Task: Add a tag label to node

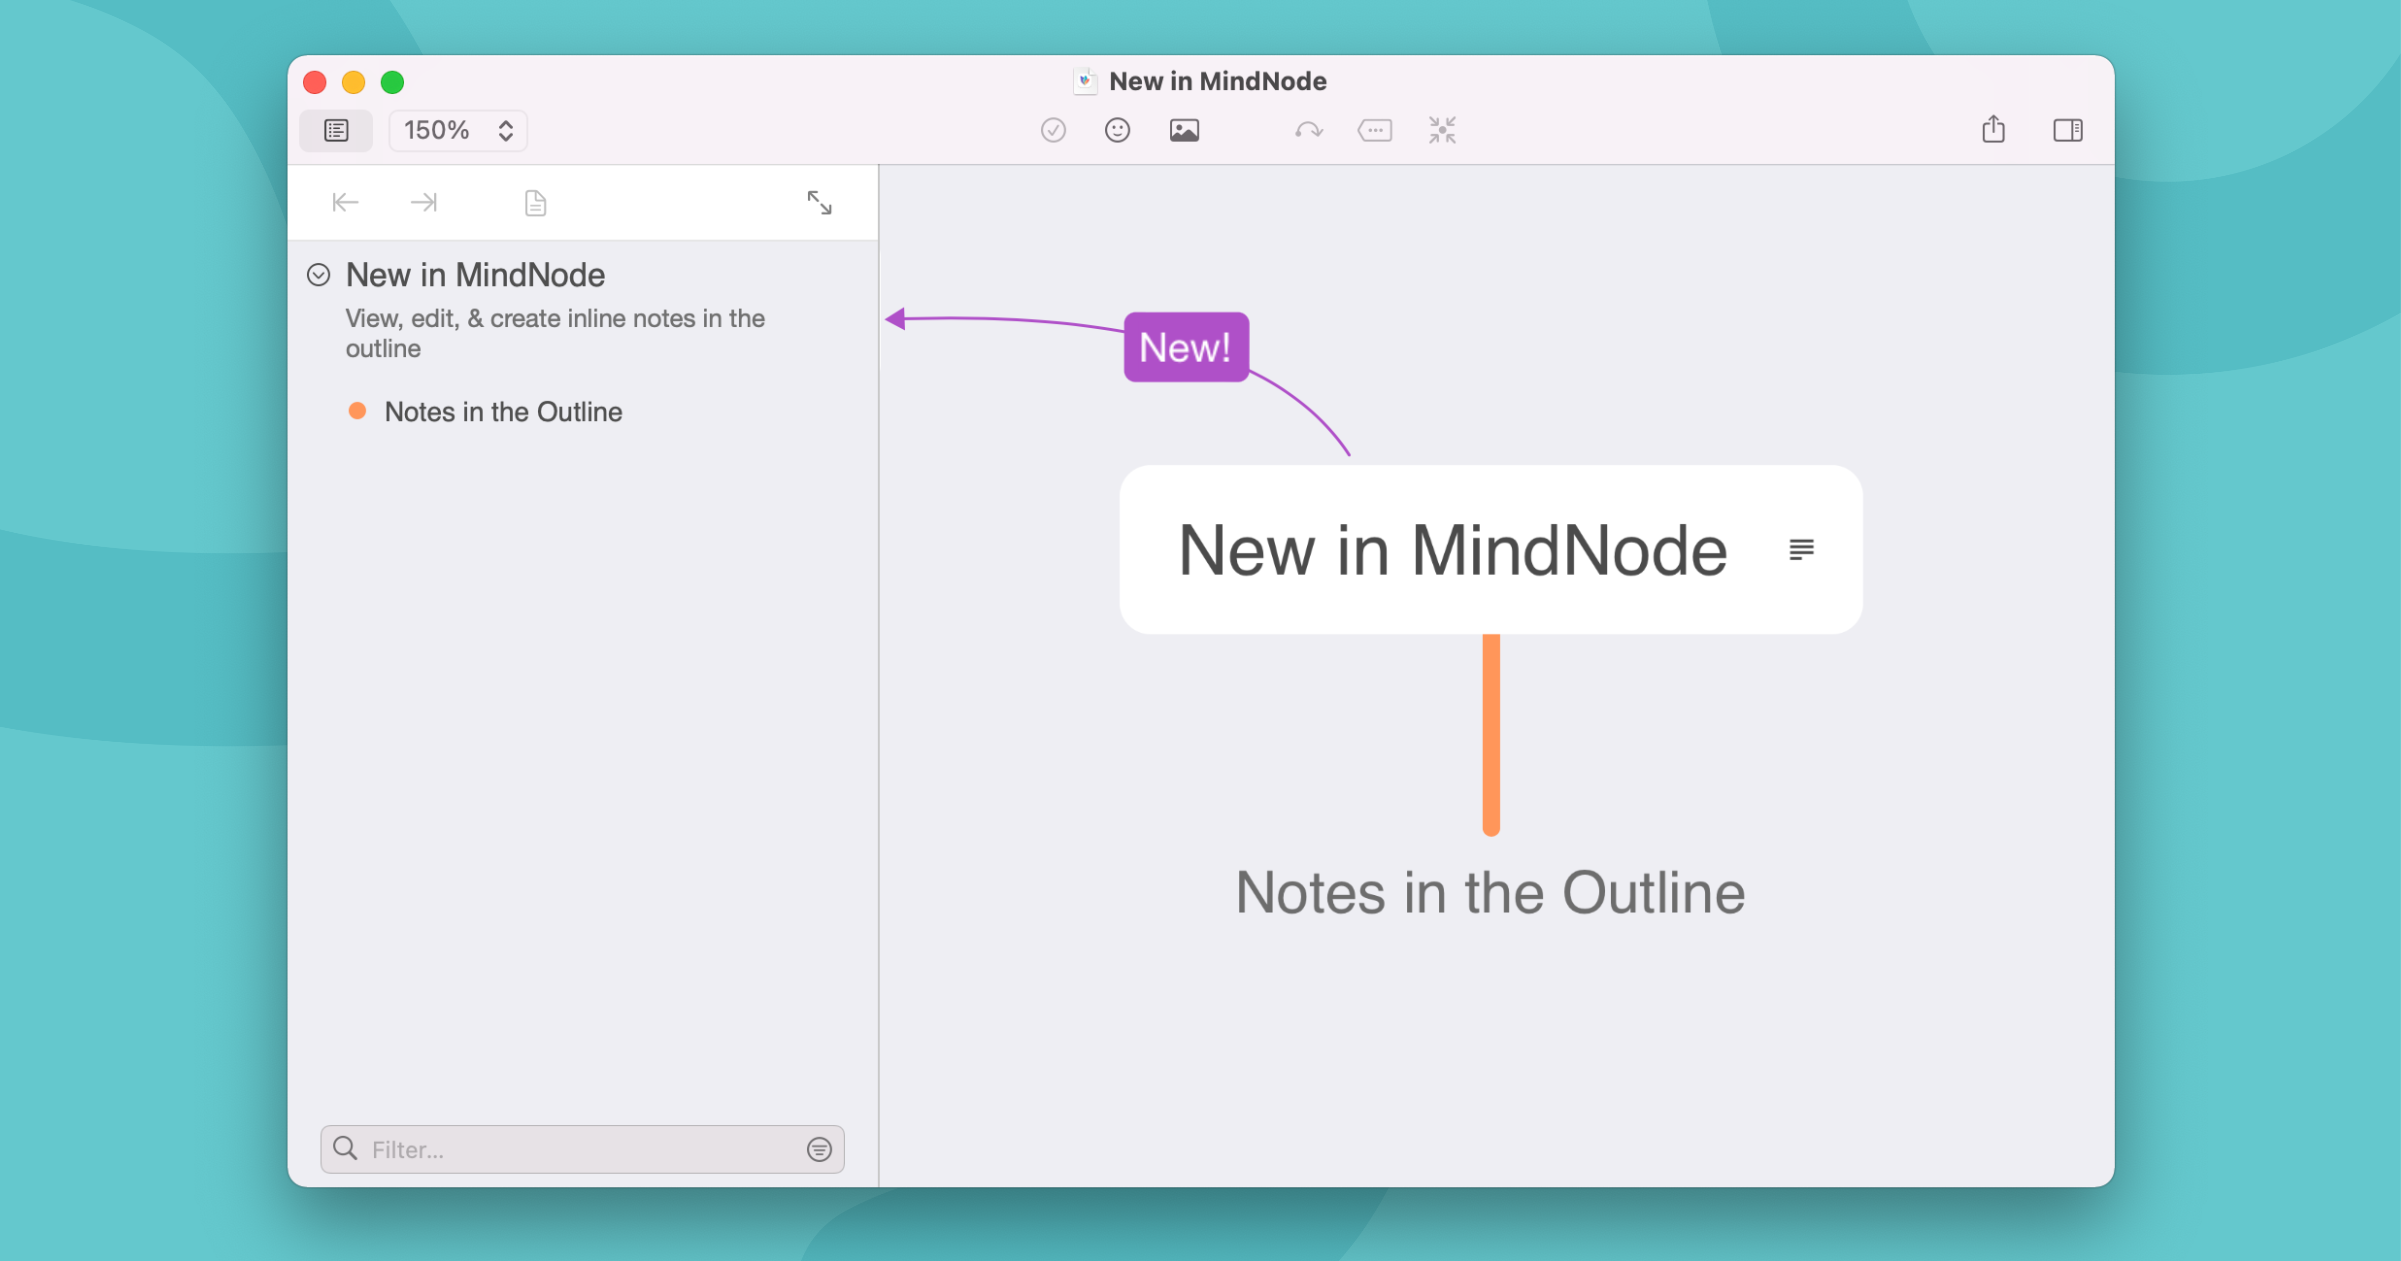Action: (1375, 130)
